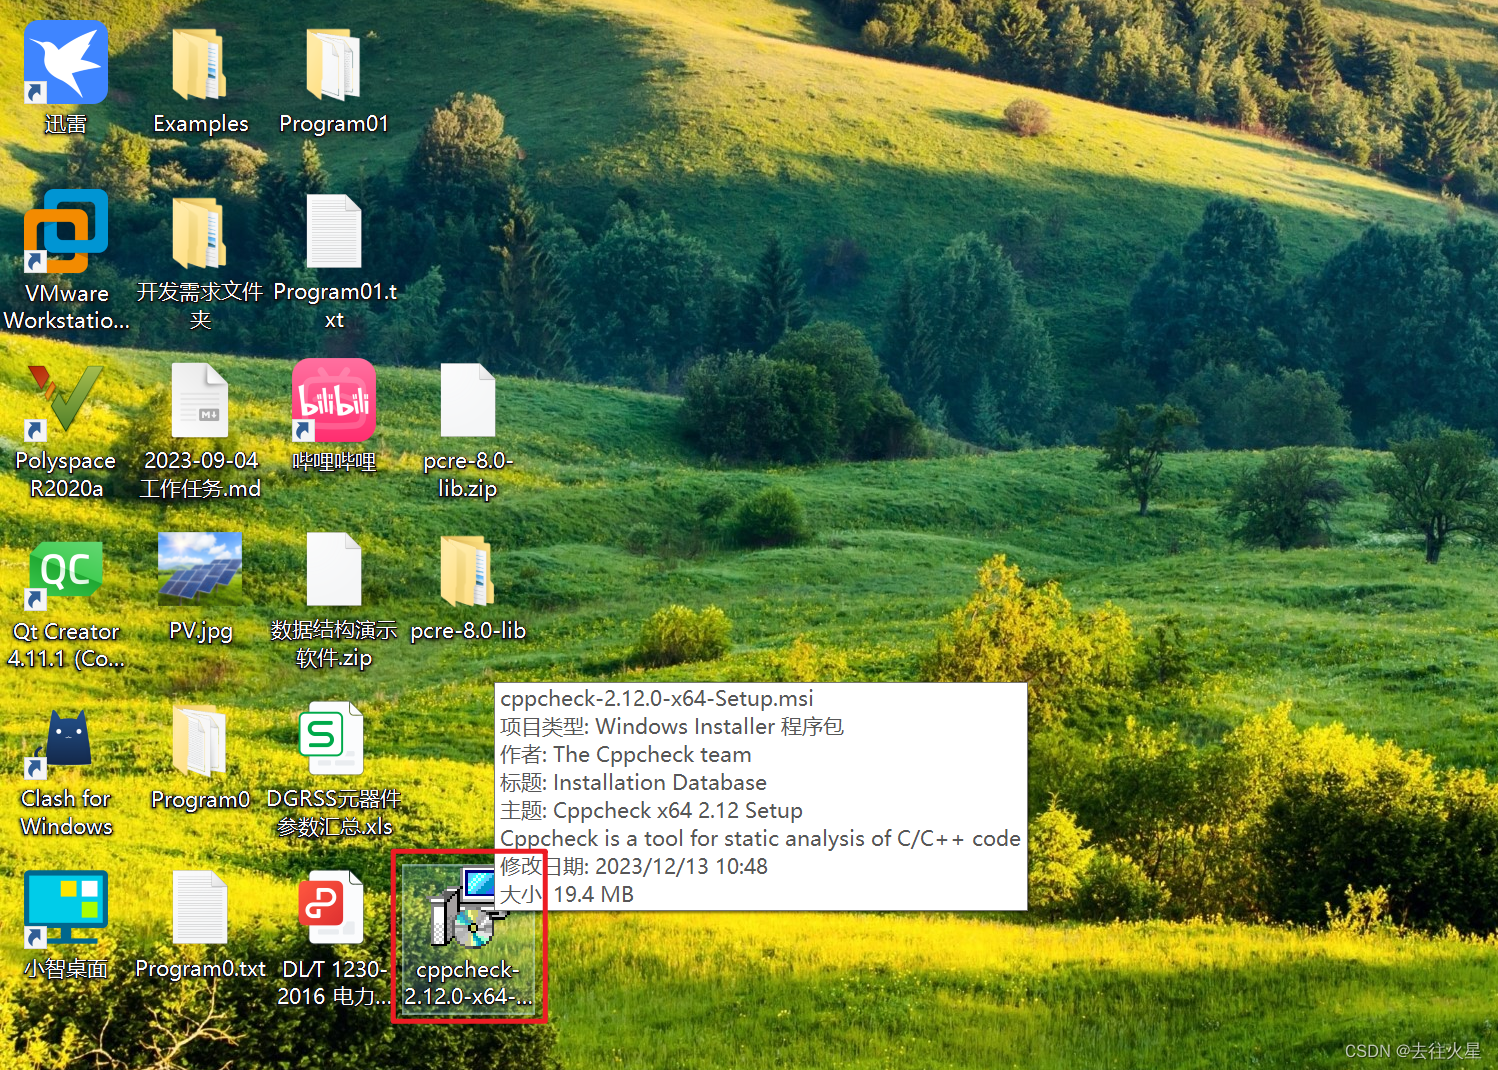Click the pcre-8.0-lib folder label
The image size is (1498, 1070).
[468, 631]
